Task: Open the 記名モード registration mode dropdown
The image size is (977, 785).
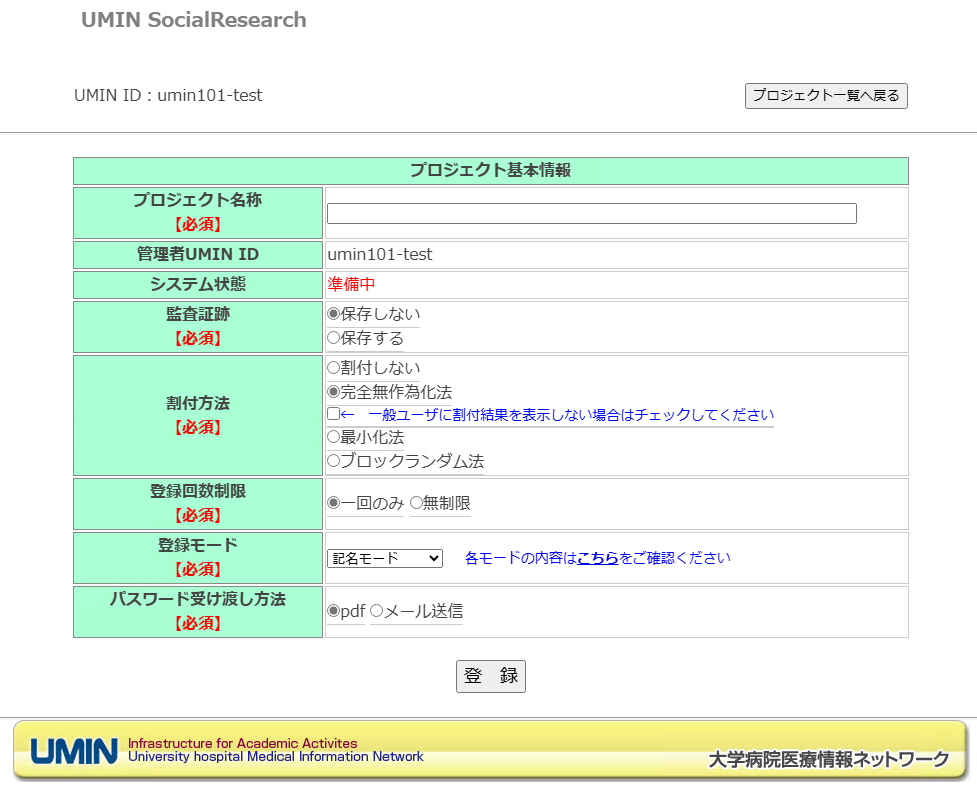Action: (x=385, y=558)
